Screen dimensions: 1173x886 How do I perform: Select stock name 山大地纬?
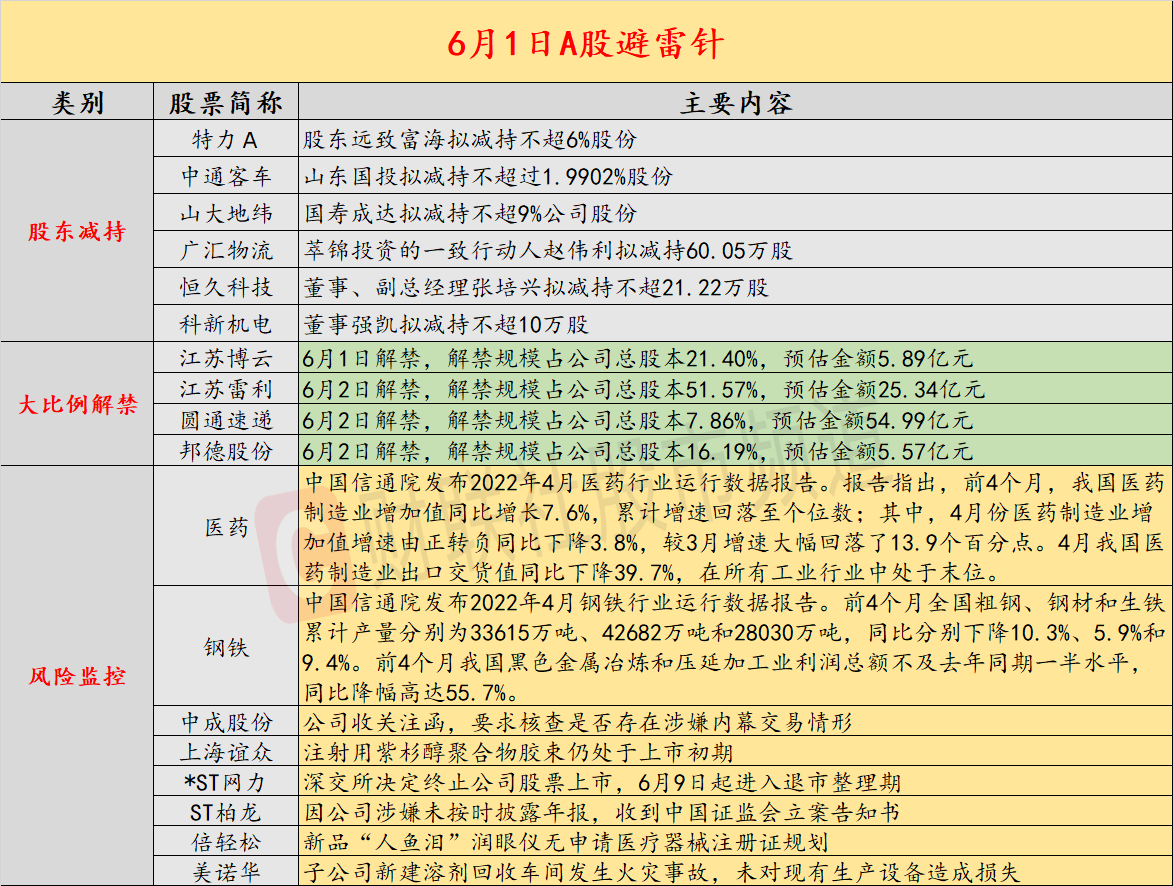click(x=226, y=213)
